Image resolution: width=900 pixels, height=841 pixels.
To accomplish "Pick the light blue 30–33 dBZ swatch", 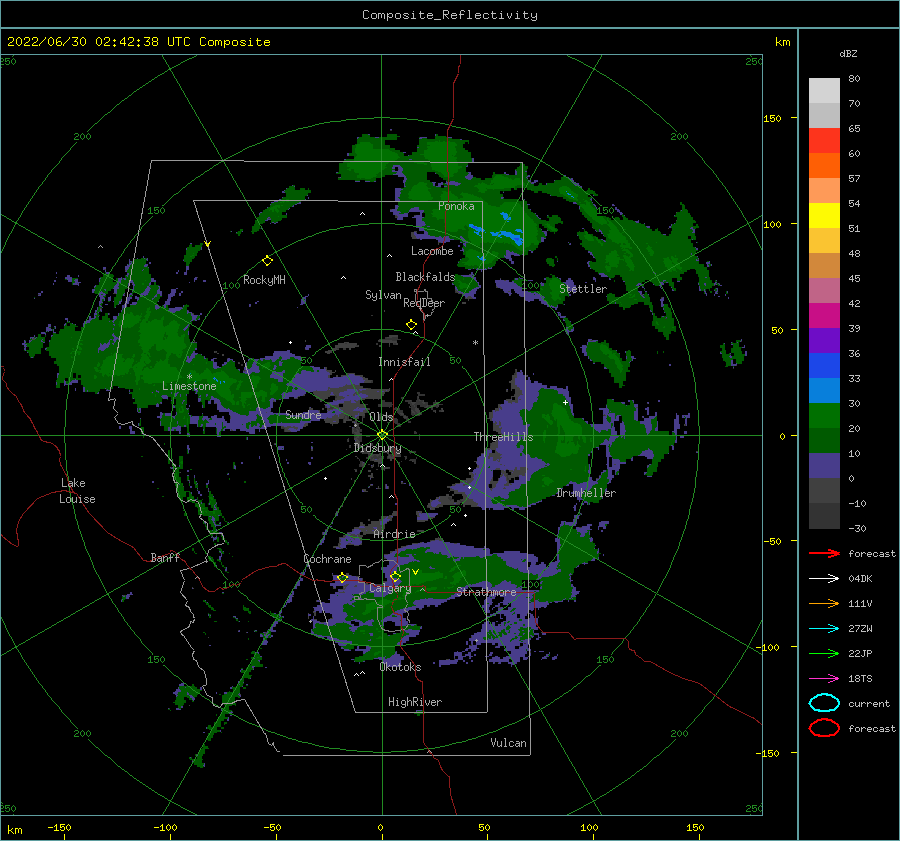I will point(824,391).
